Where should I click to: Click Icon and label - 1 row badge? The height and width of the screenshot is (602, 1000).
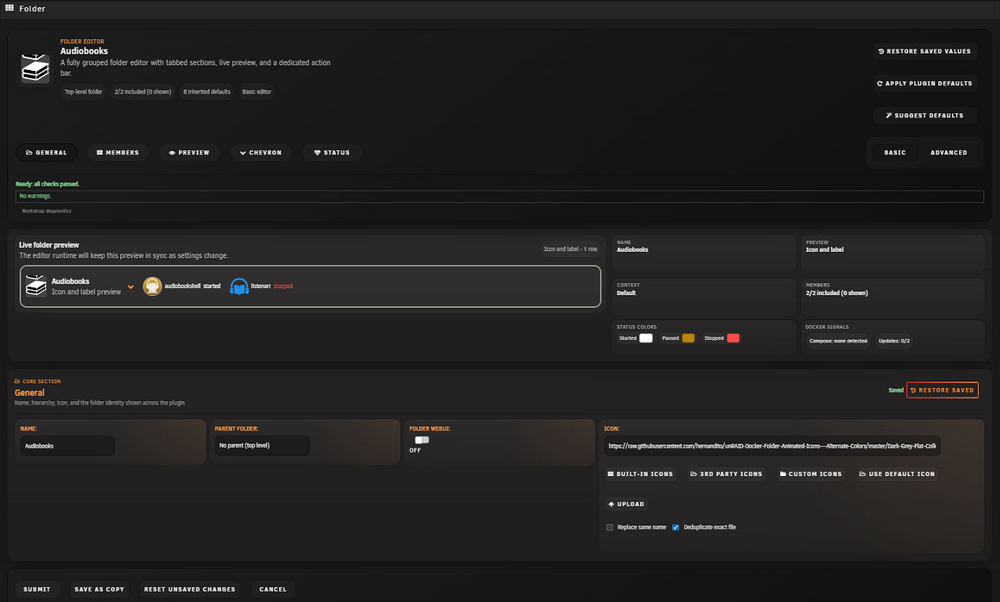(x=571, y=249)
